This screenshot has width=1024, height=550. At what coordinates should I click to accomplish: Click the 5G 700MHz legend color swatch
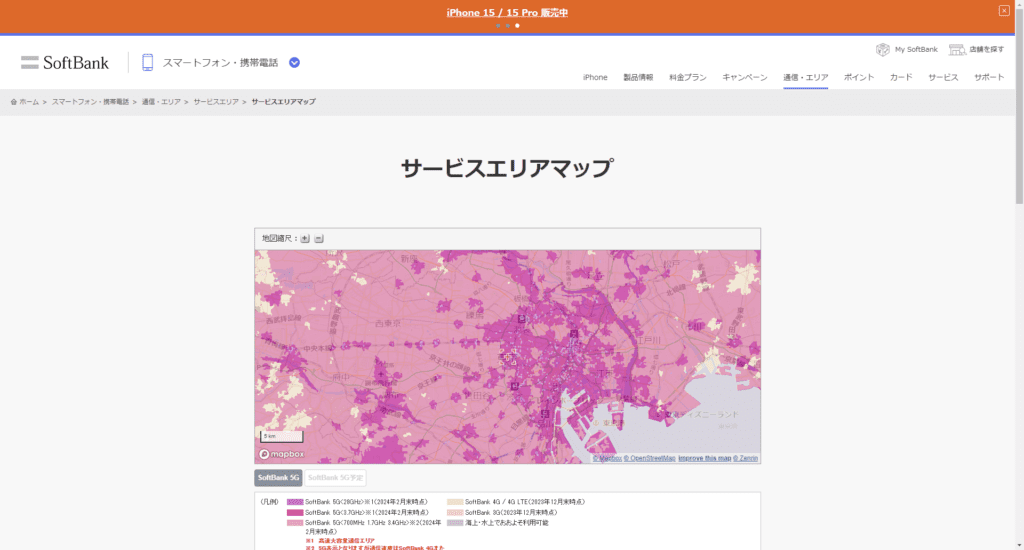(295, 523)
